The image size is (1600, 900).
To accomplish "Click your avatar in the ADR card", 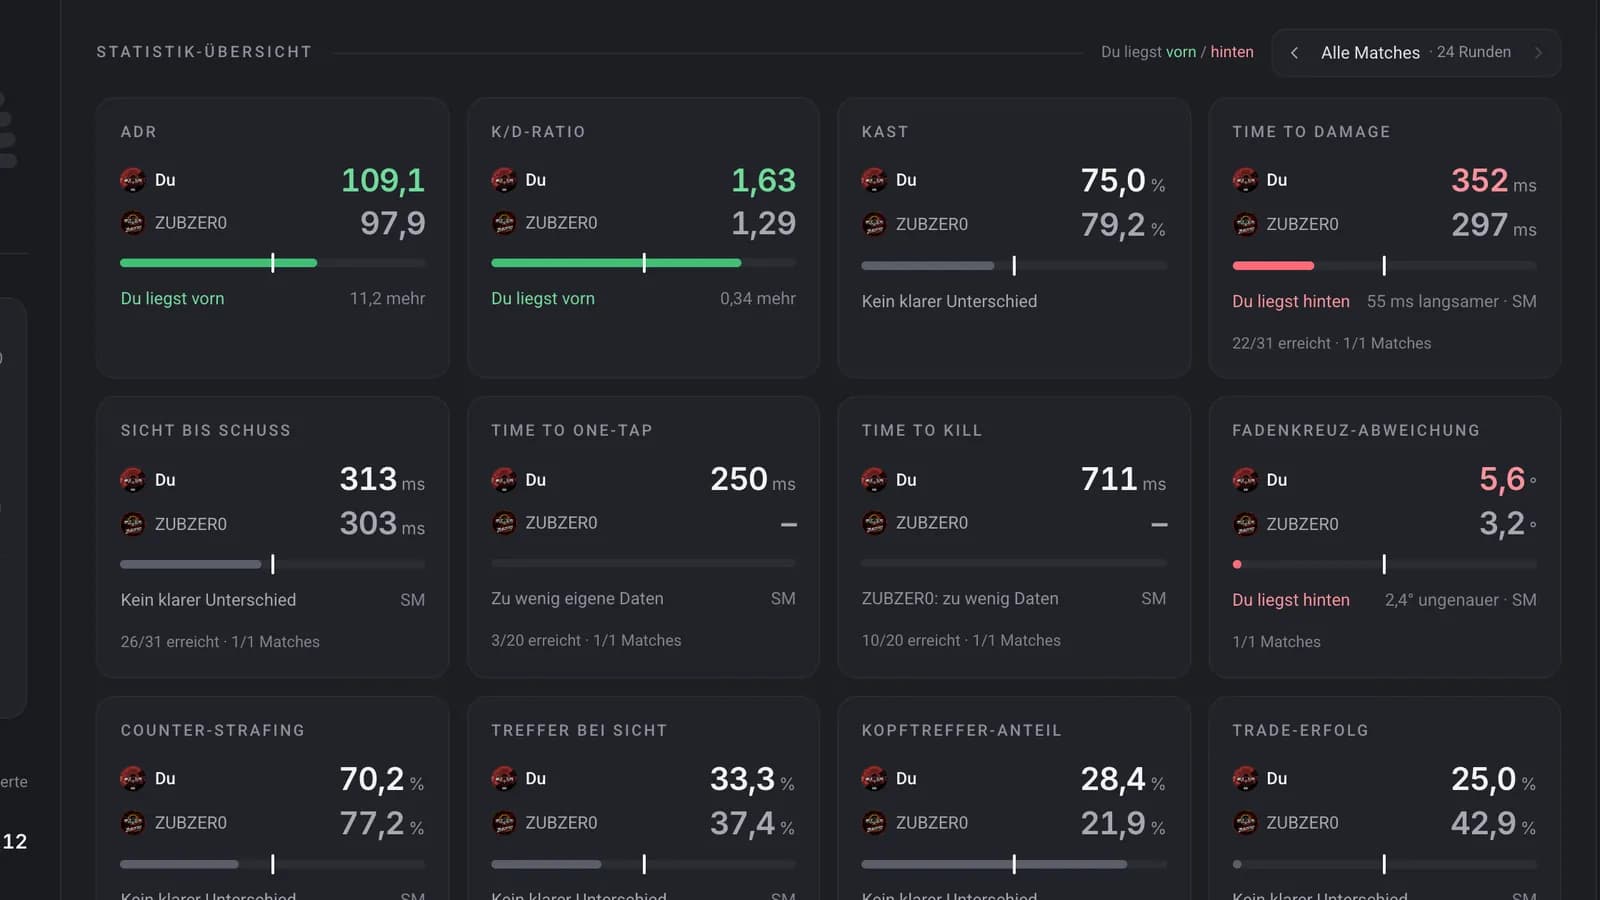I will tap(133, 180).
